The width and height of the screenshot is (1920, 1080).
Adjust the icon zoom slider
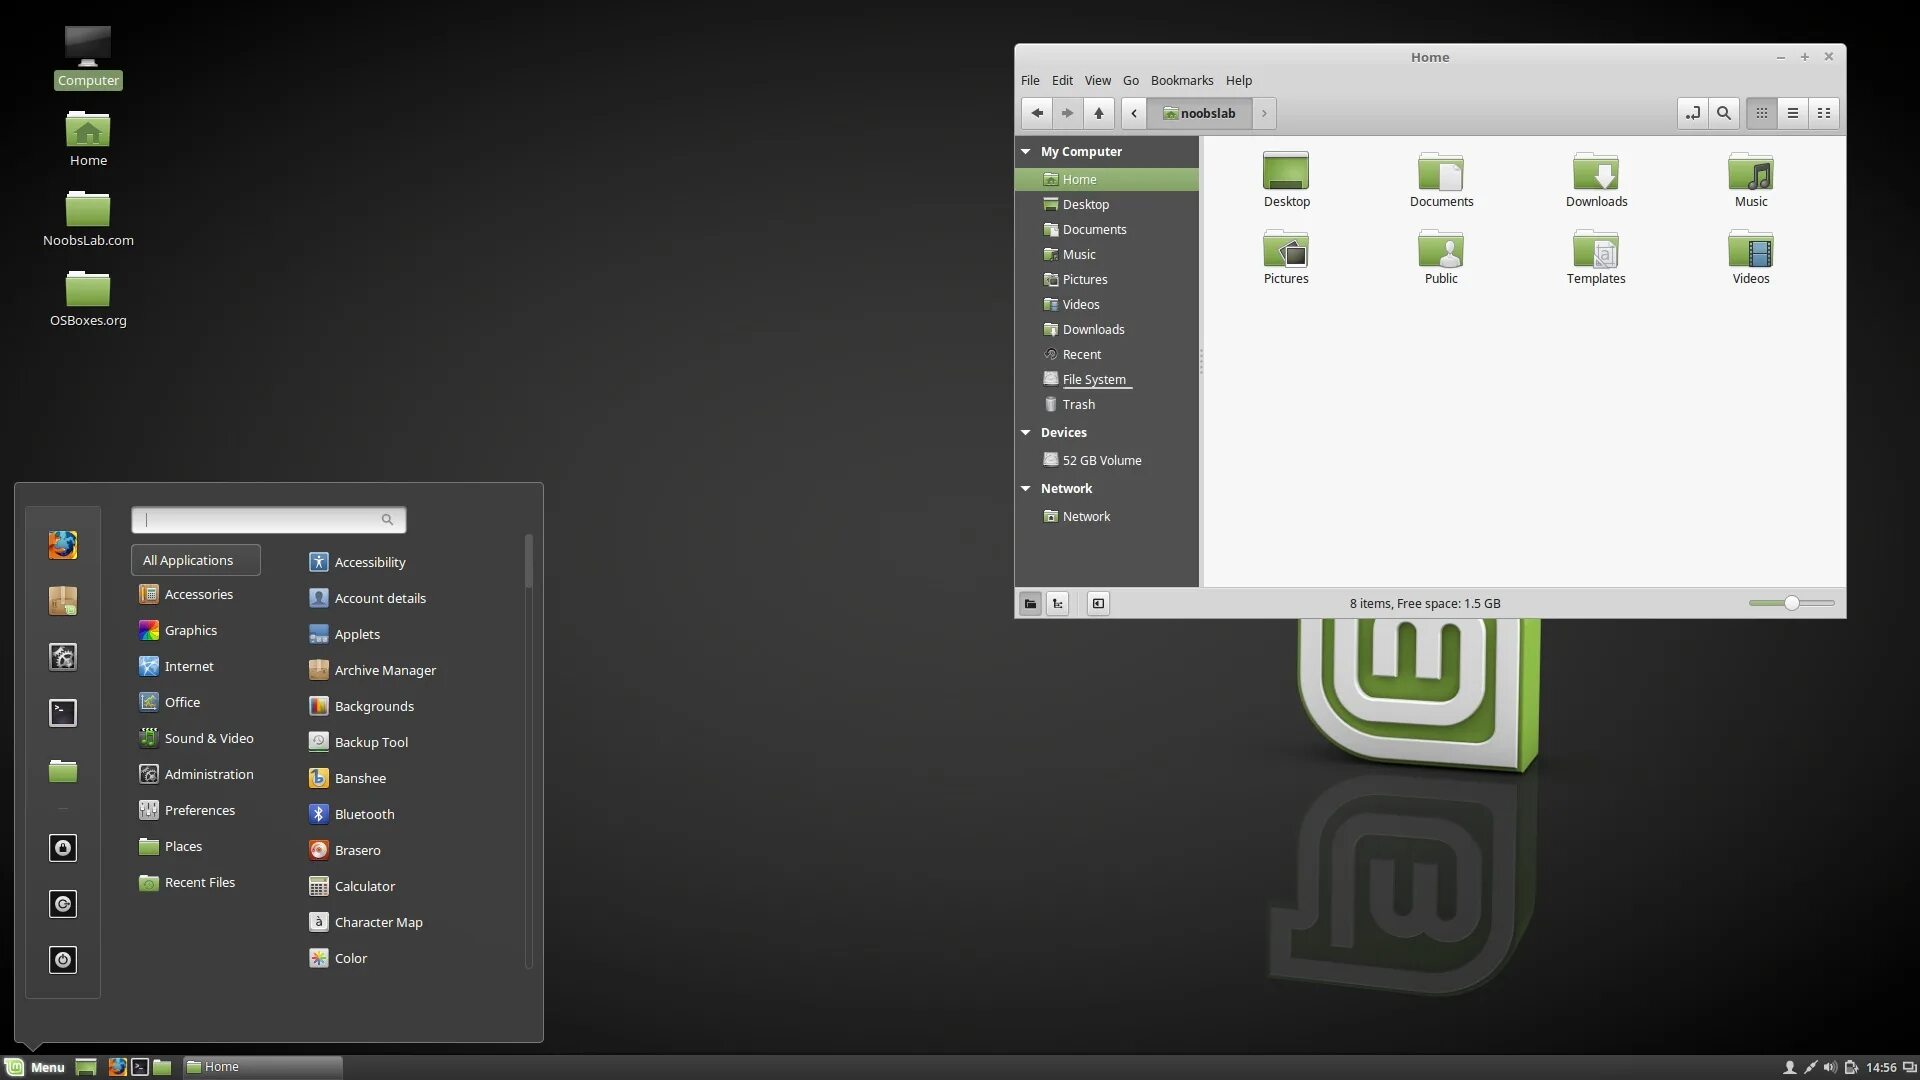click(1791, 603)
